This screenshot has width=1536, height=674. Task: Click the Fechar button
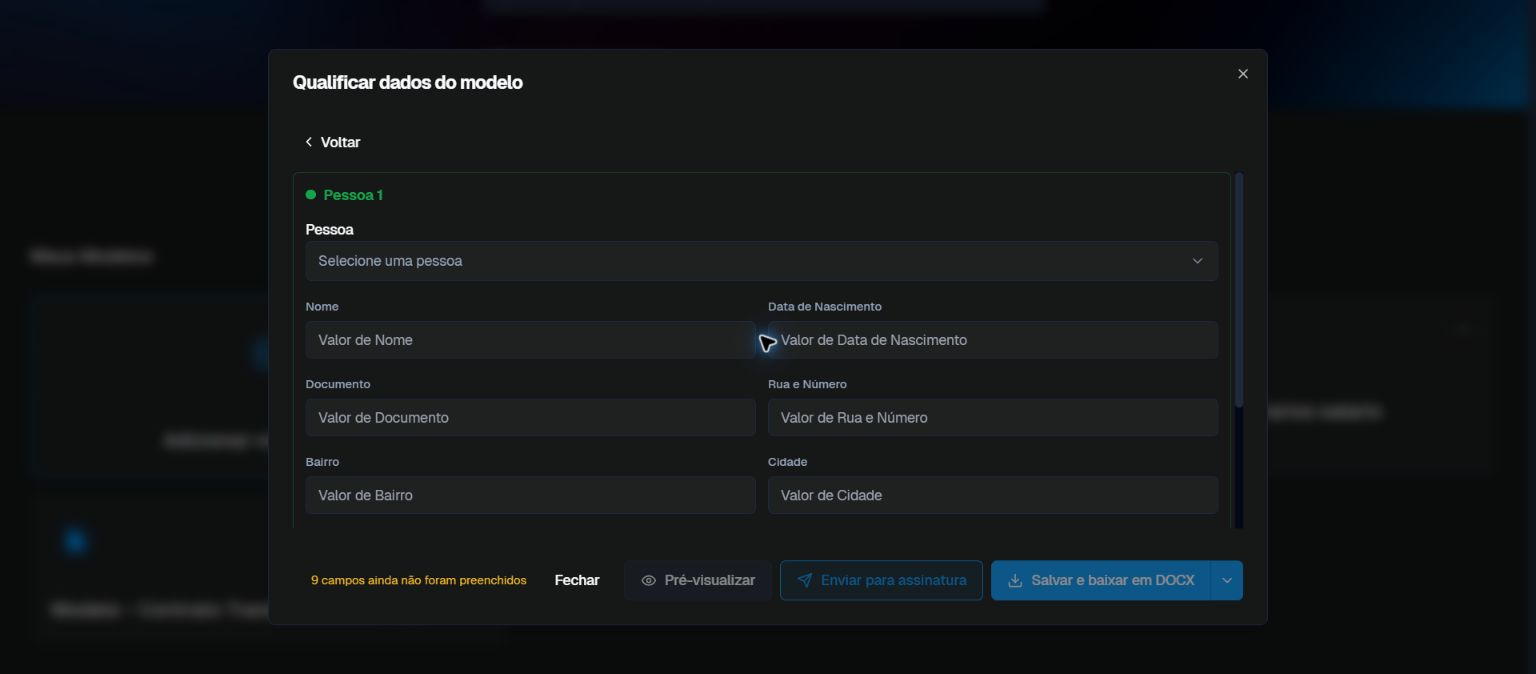point(577,580)
